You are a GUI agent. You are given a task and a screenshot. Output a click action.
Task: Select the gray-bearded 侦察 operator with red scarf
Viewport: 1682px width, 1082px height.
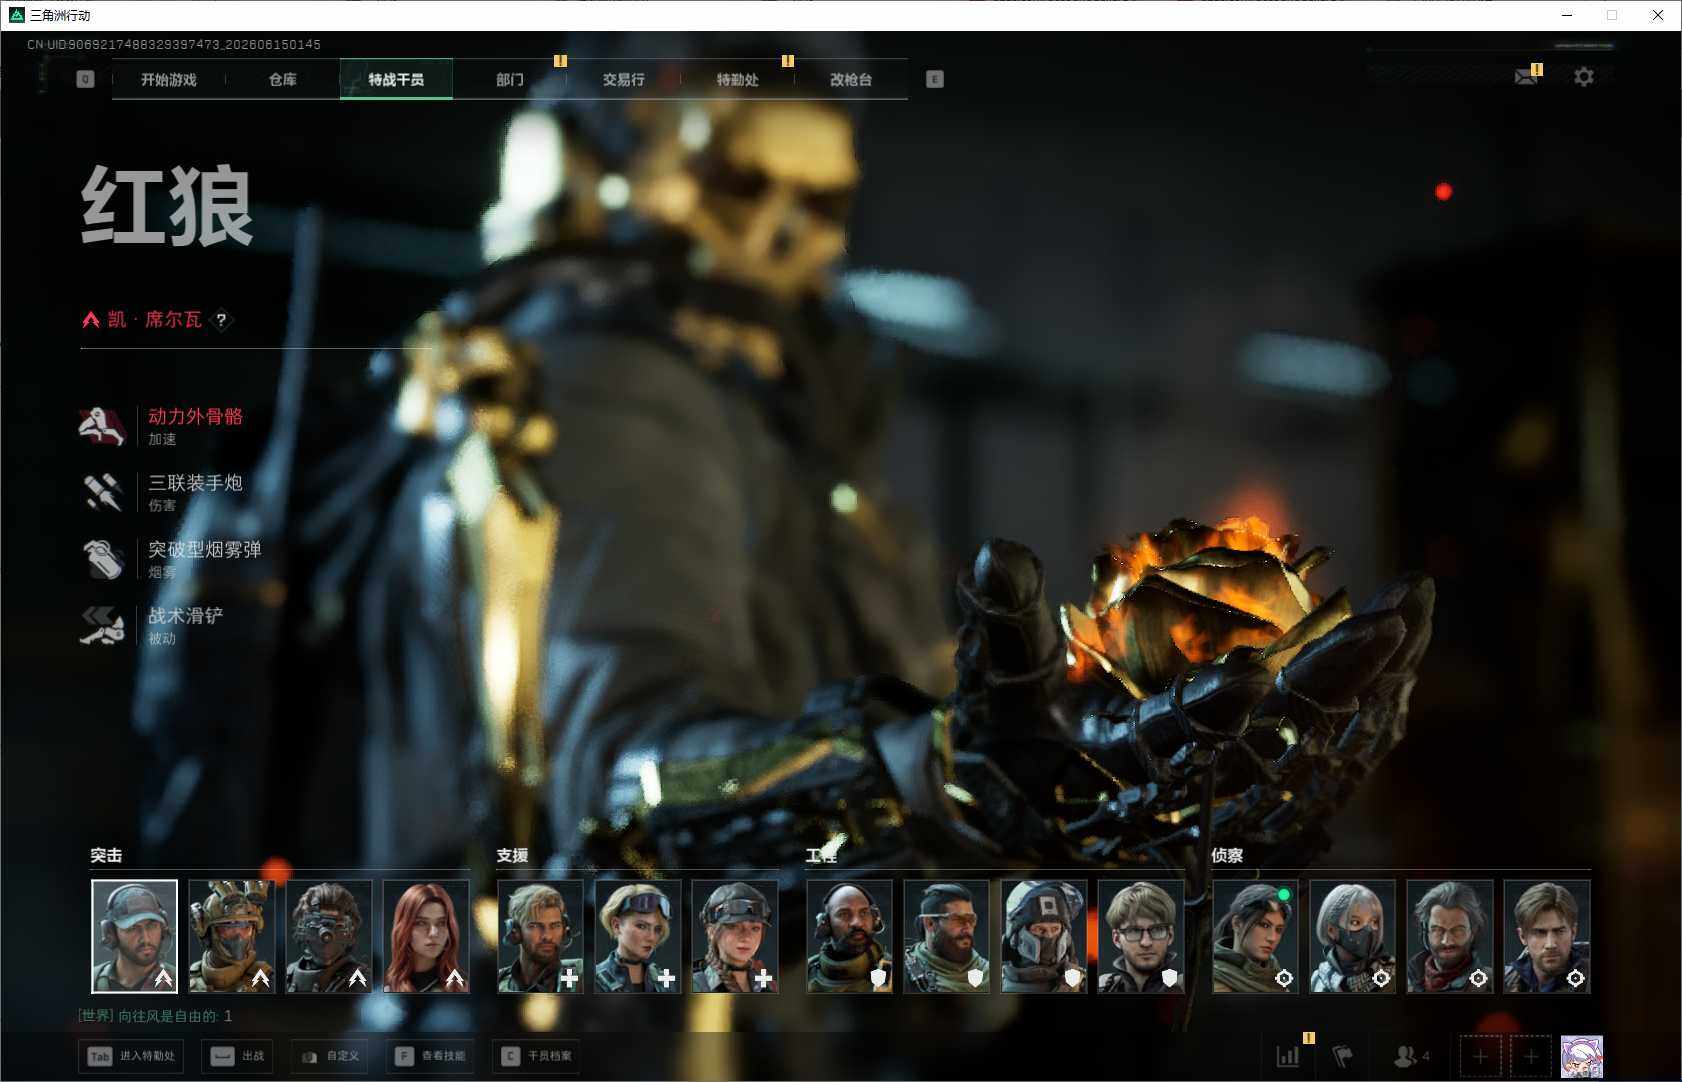(1450, 936)
